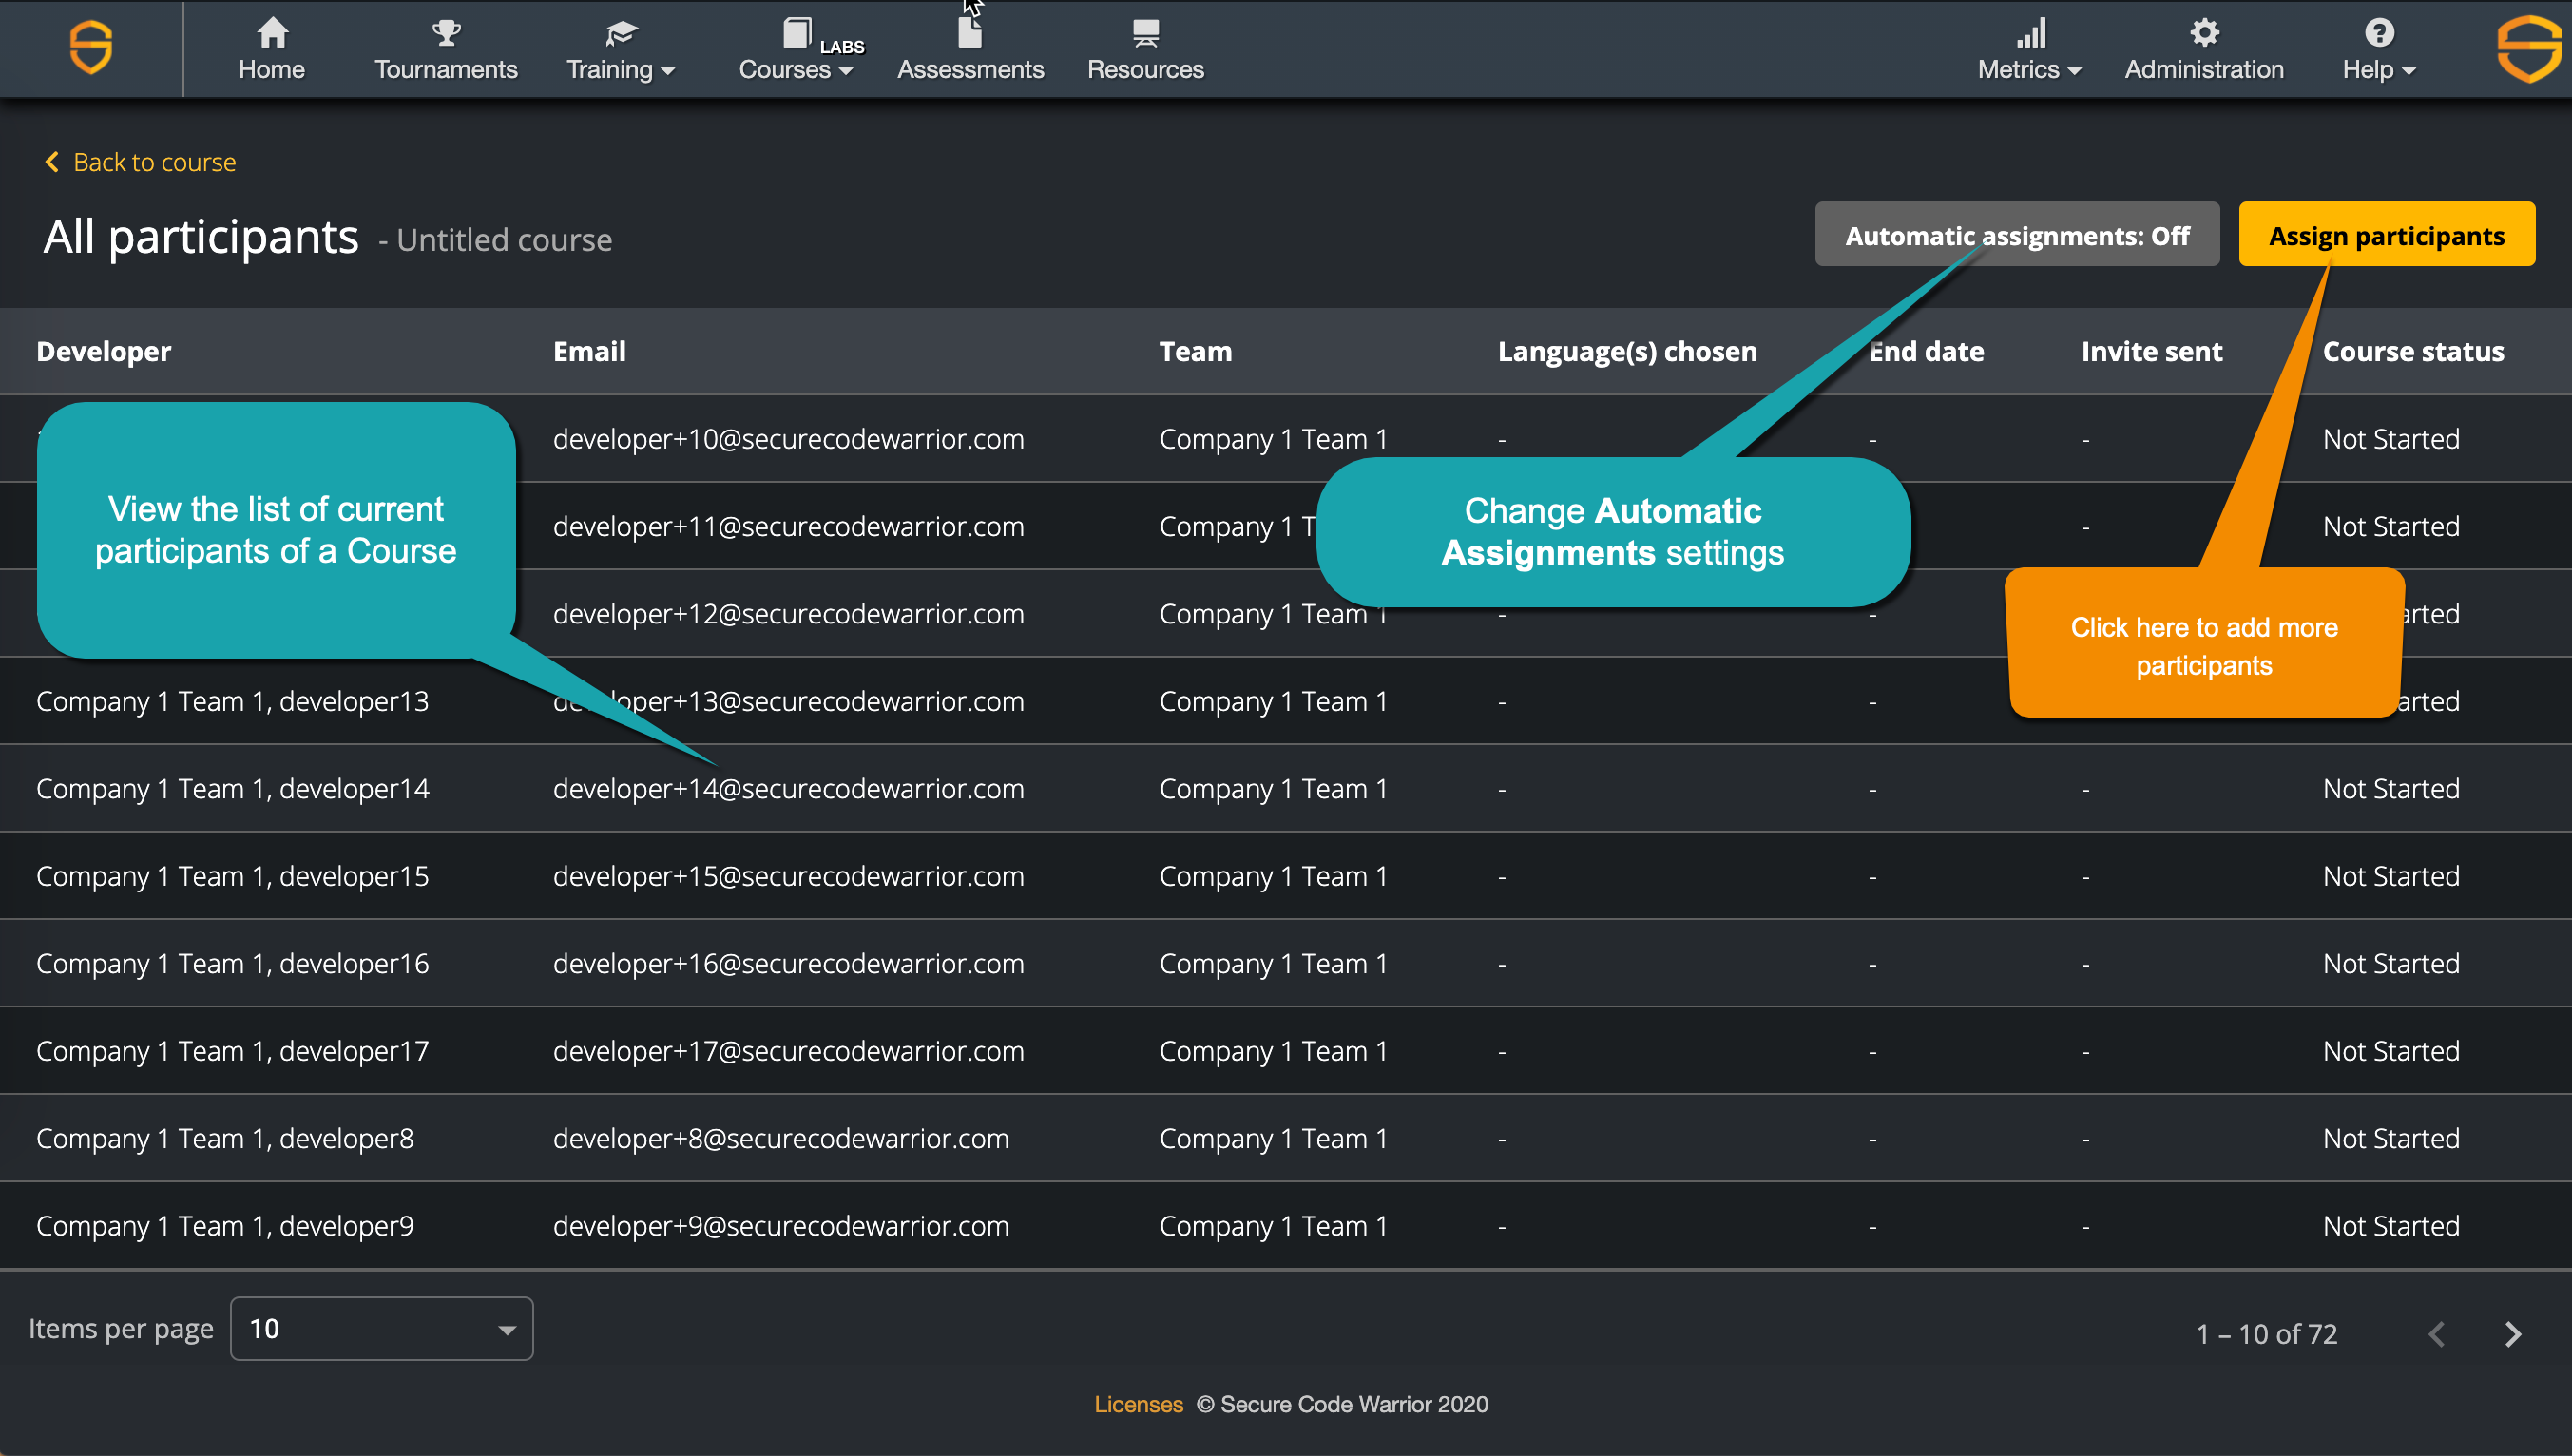Click the Metrics bar chart icon
This screenshot has width=2572, height=1456.
click(x=2031, y=33)
